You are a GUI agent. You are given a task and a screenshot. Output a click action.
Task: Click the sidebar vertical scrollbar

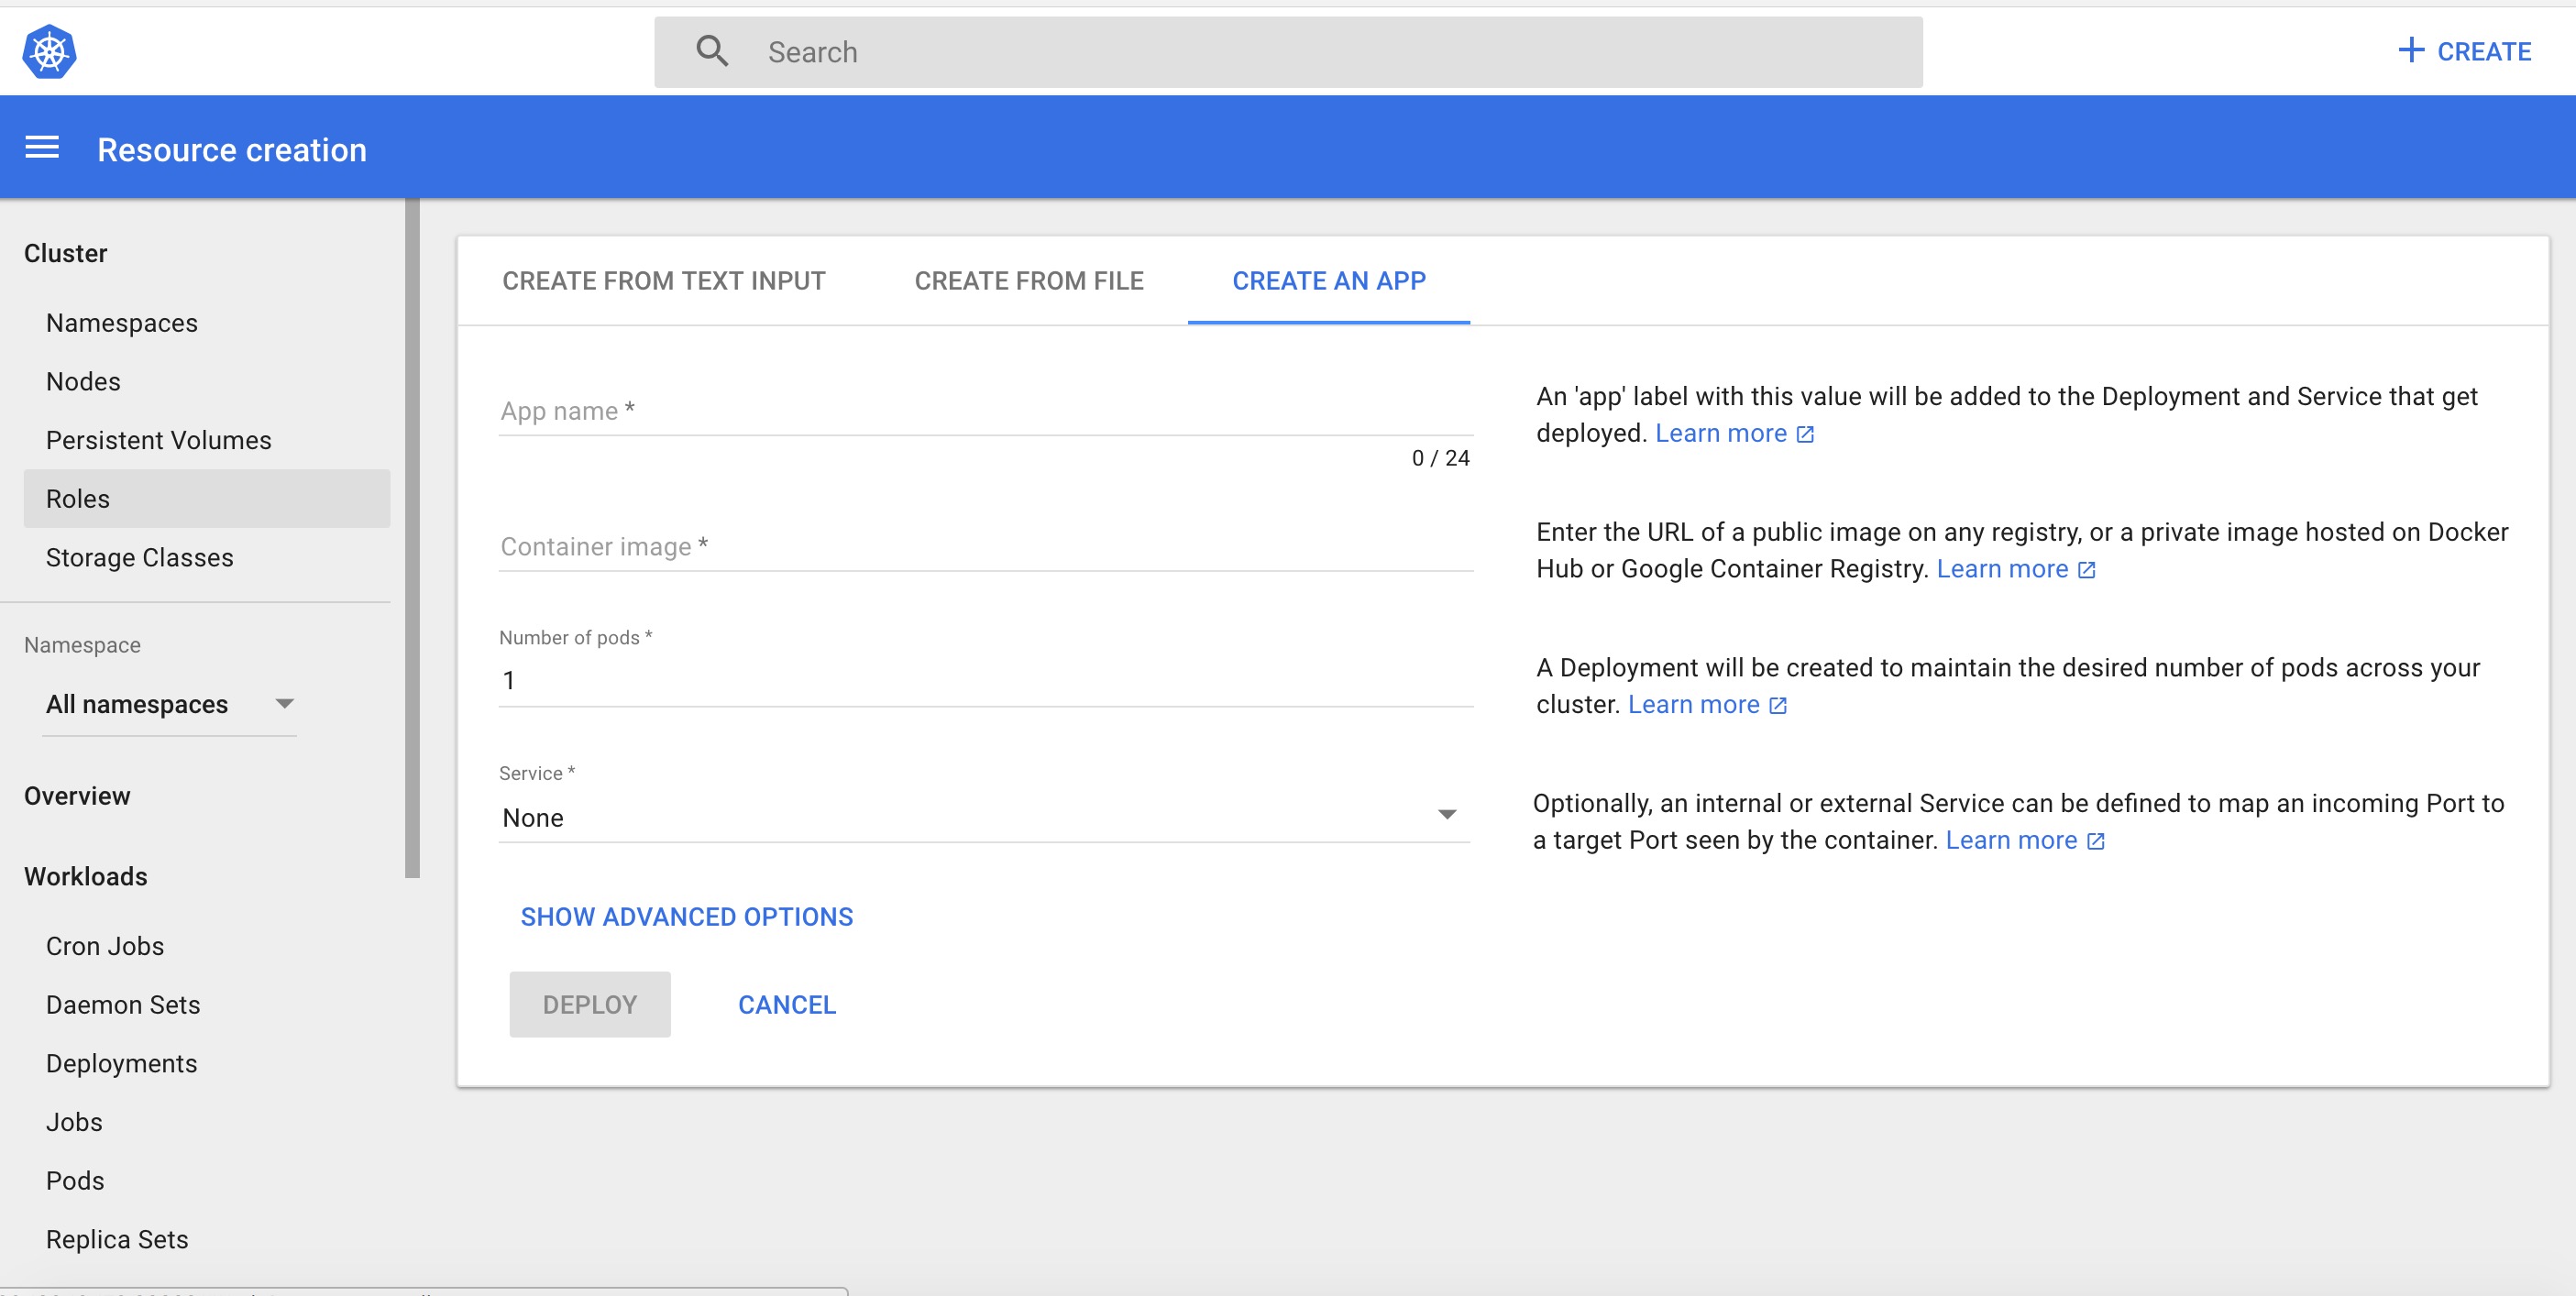coord(412,540)
